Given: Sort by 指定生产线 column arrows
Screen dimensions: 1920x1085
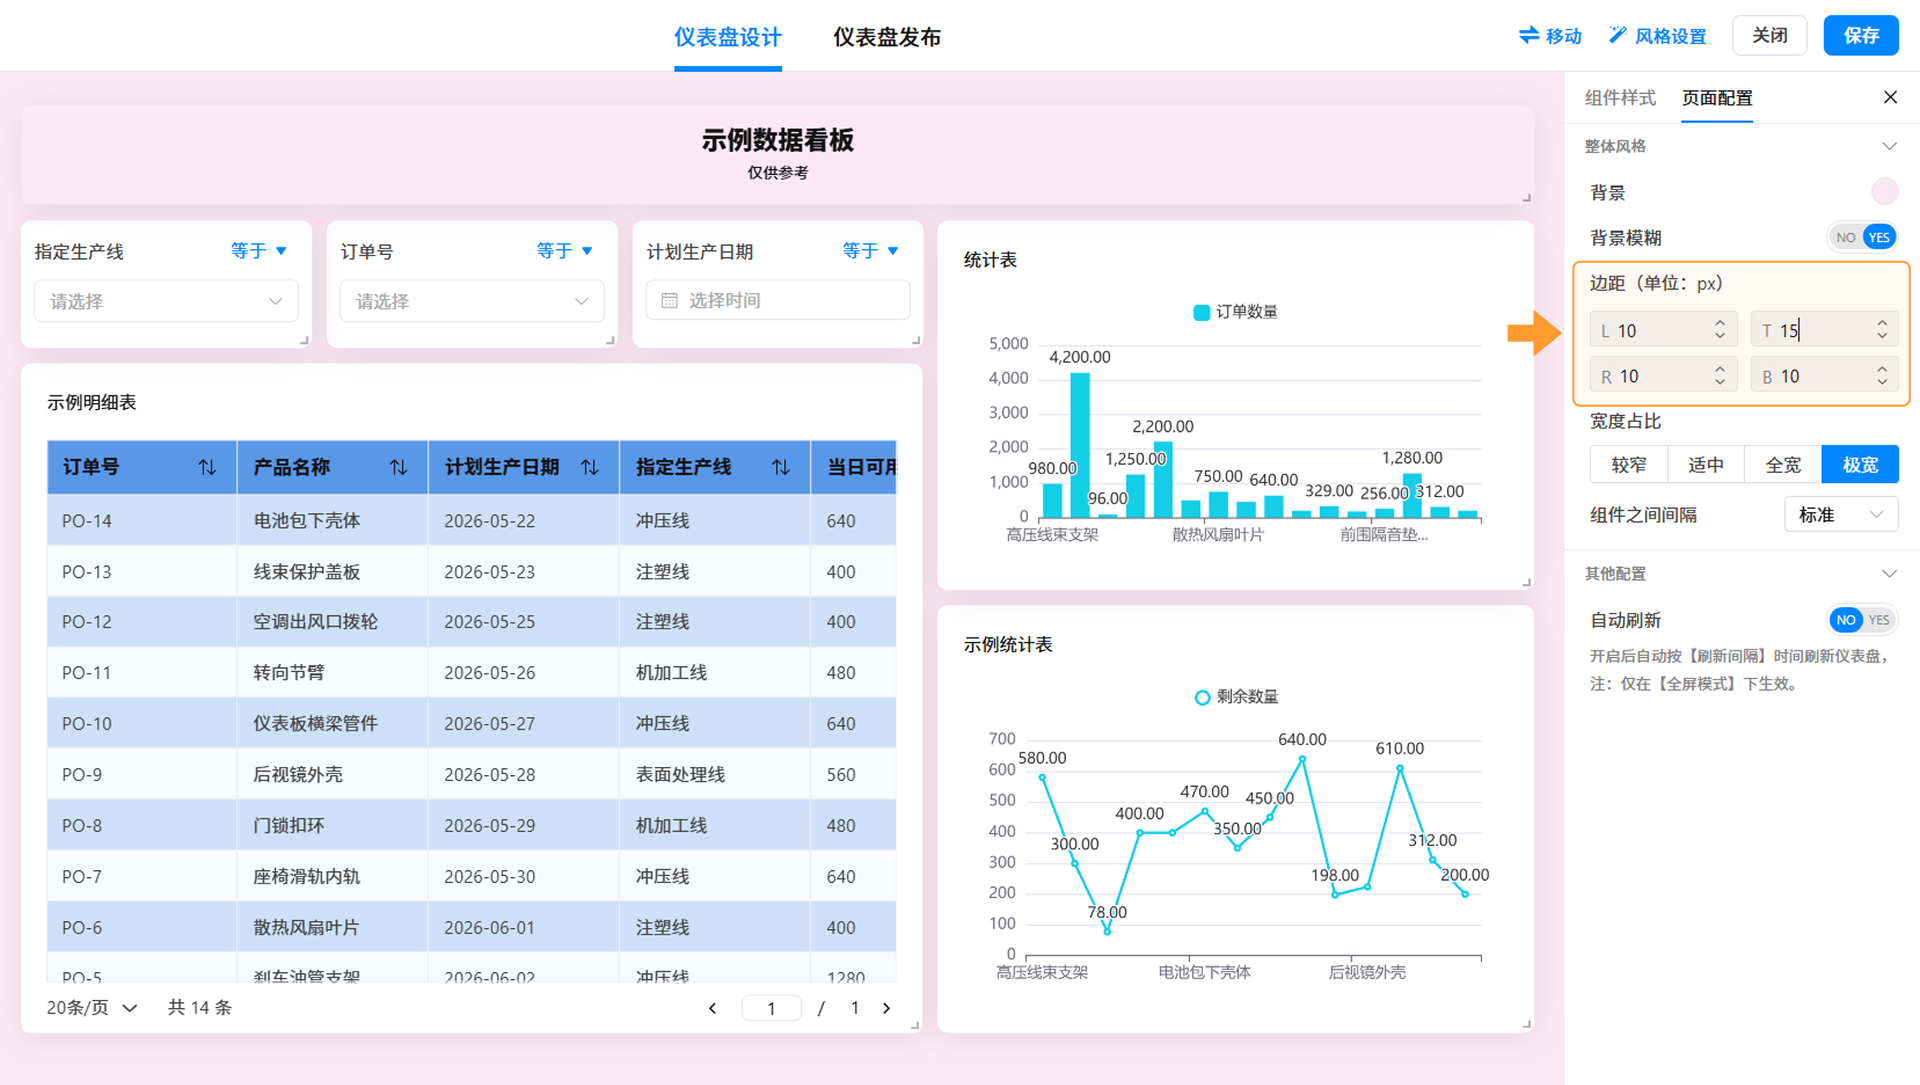Looking at the screenshot, I should [x=780, y=467].
